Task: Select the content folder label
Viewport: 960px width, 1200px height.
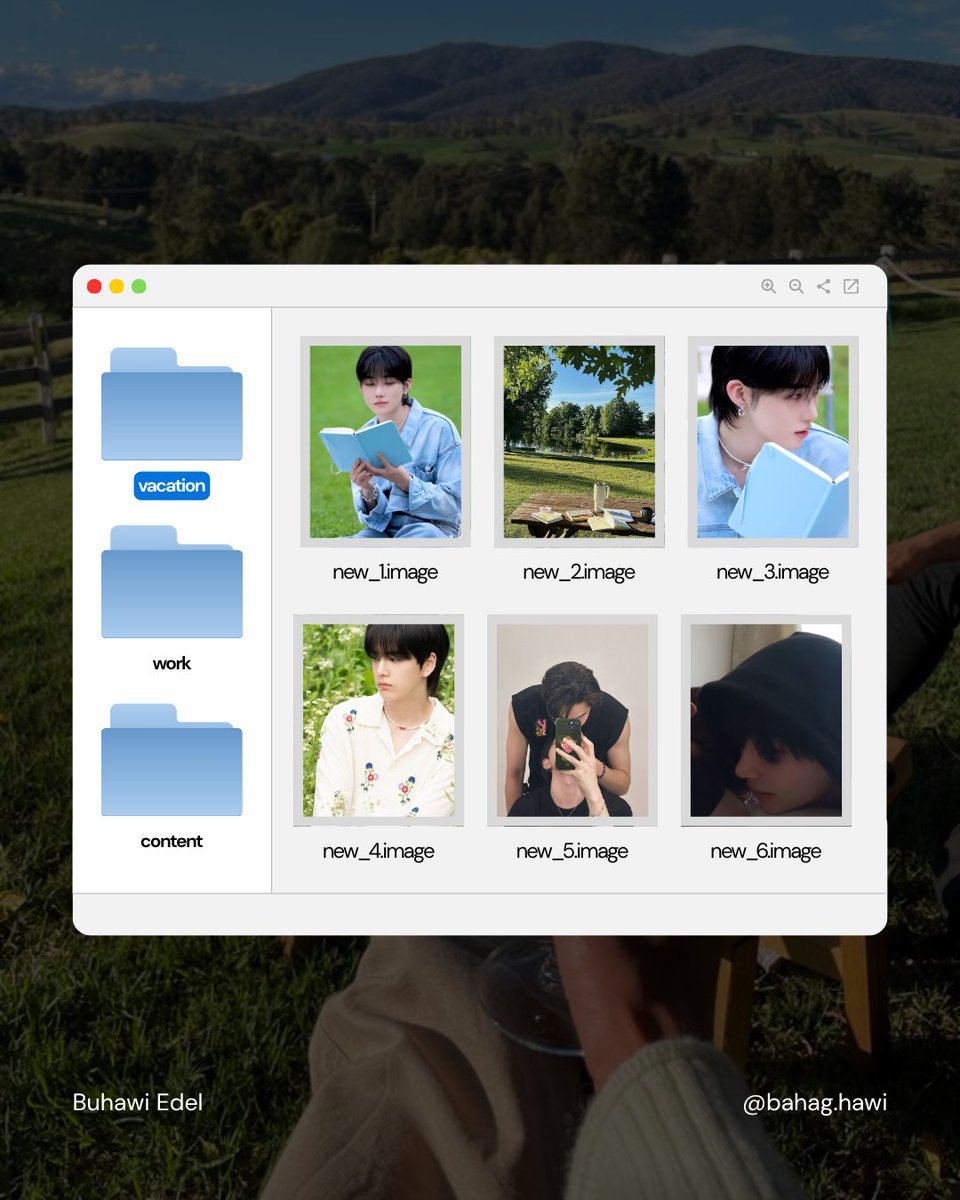Action: pyautogui.click(x=172, y=841)
